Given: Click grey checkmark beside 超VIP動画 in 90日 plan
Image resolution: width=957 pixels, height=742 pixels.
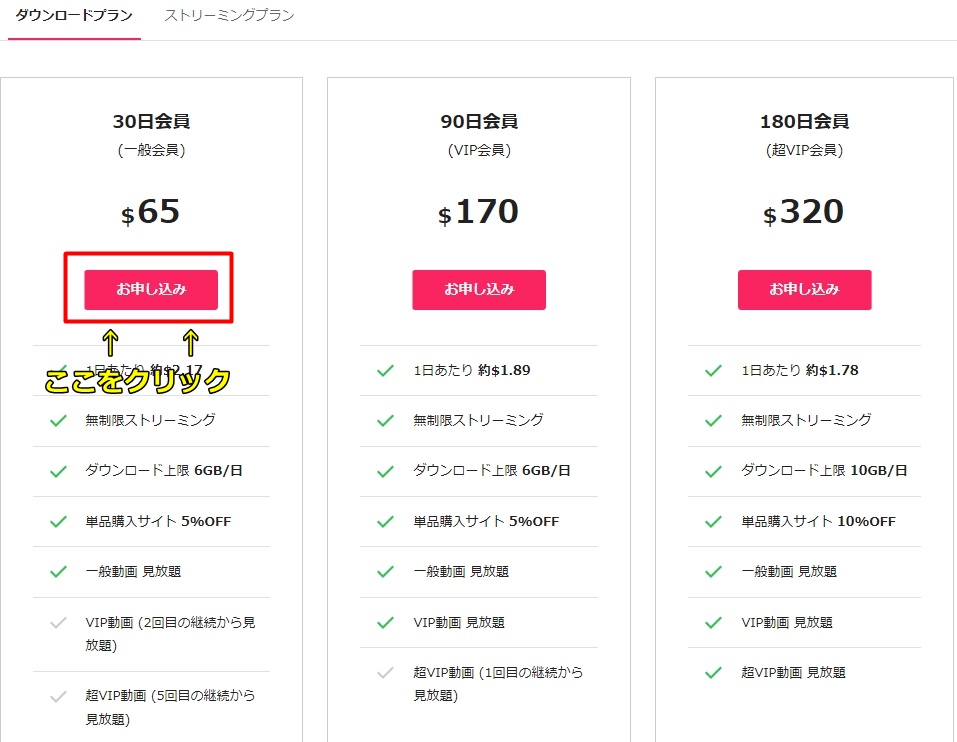Looking at the screenshot, I should tap(385, 673).
